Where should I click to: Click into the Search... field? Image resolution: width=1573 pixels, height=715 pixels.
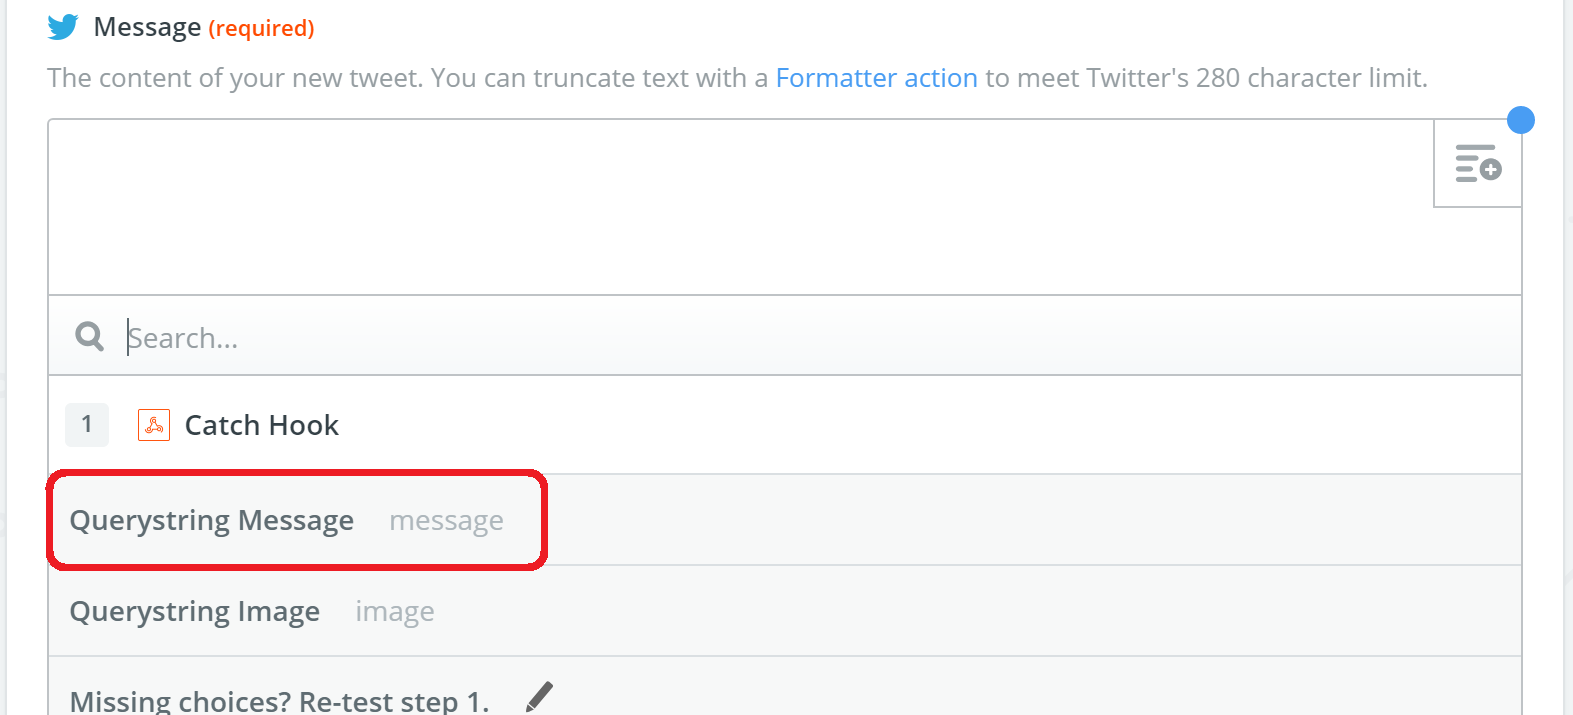coord(820,338)
